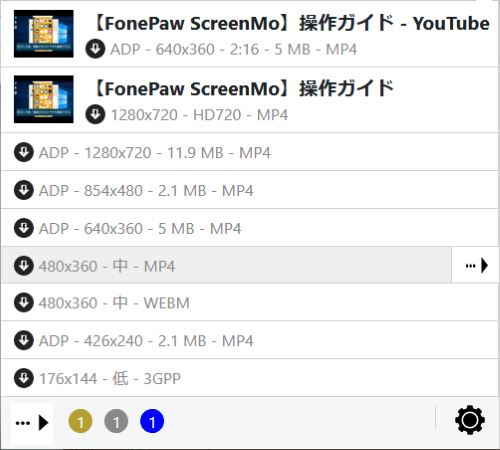Expand more actions arrow on 480x360 MP4 row
This screenshot has height=450, width=500.
click(x=476, y=265)
